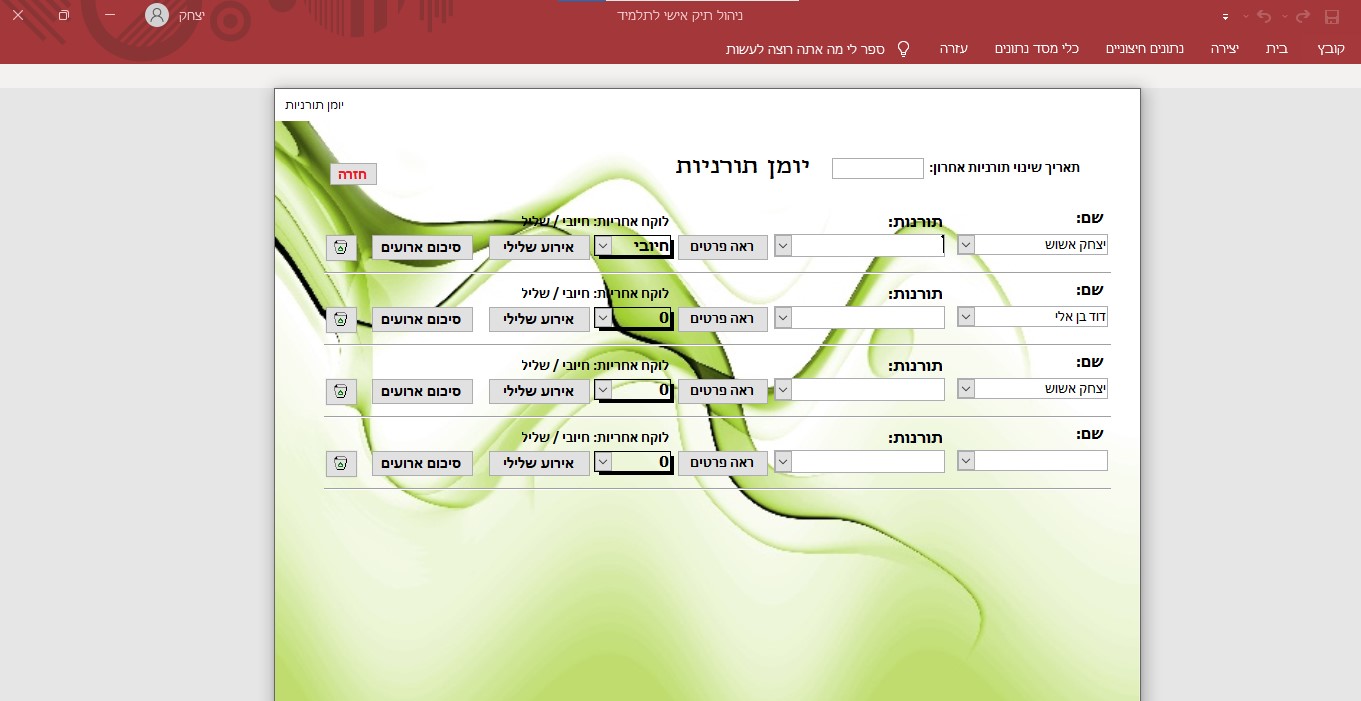The height and width of the screenshot is (701, 1361).
Task: Click אירוע שלילי for דוד בן אלי
Action: (538, 319)
